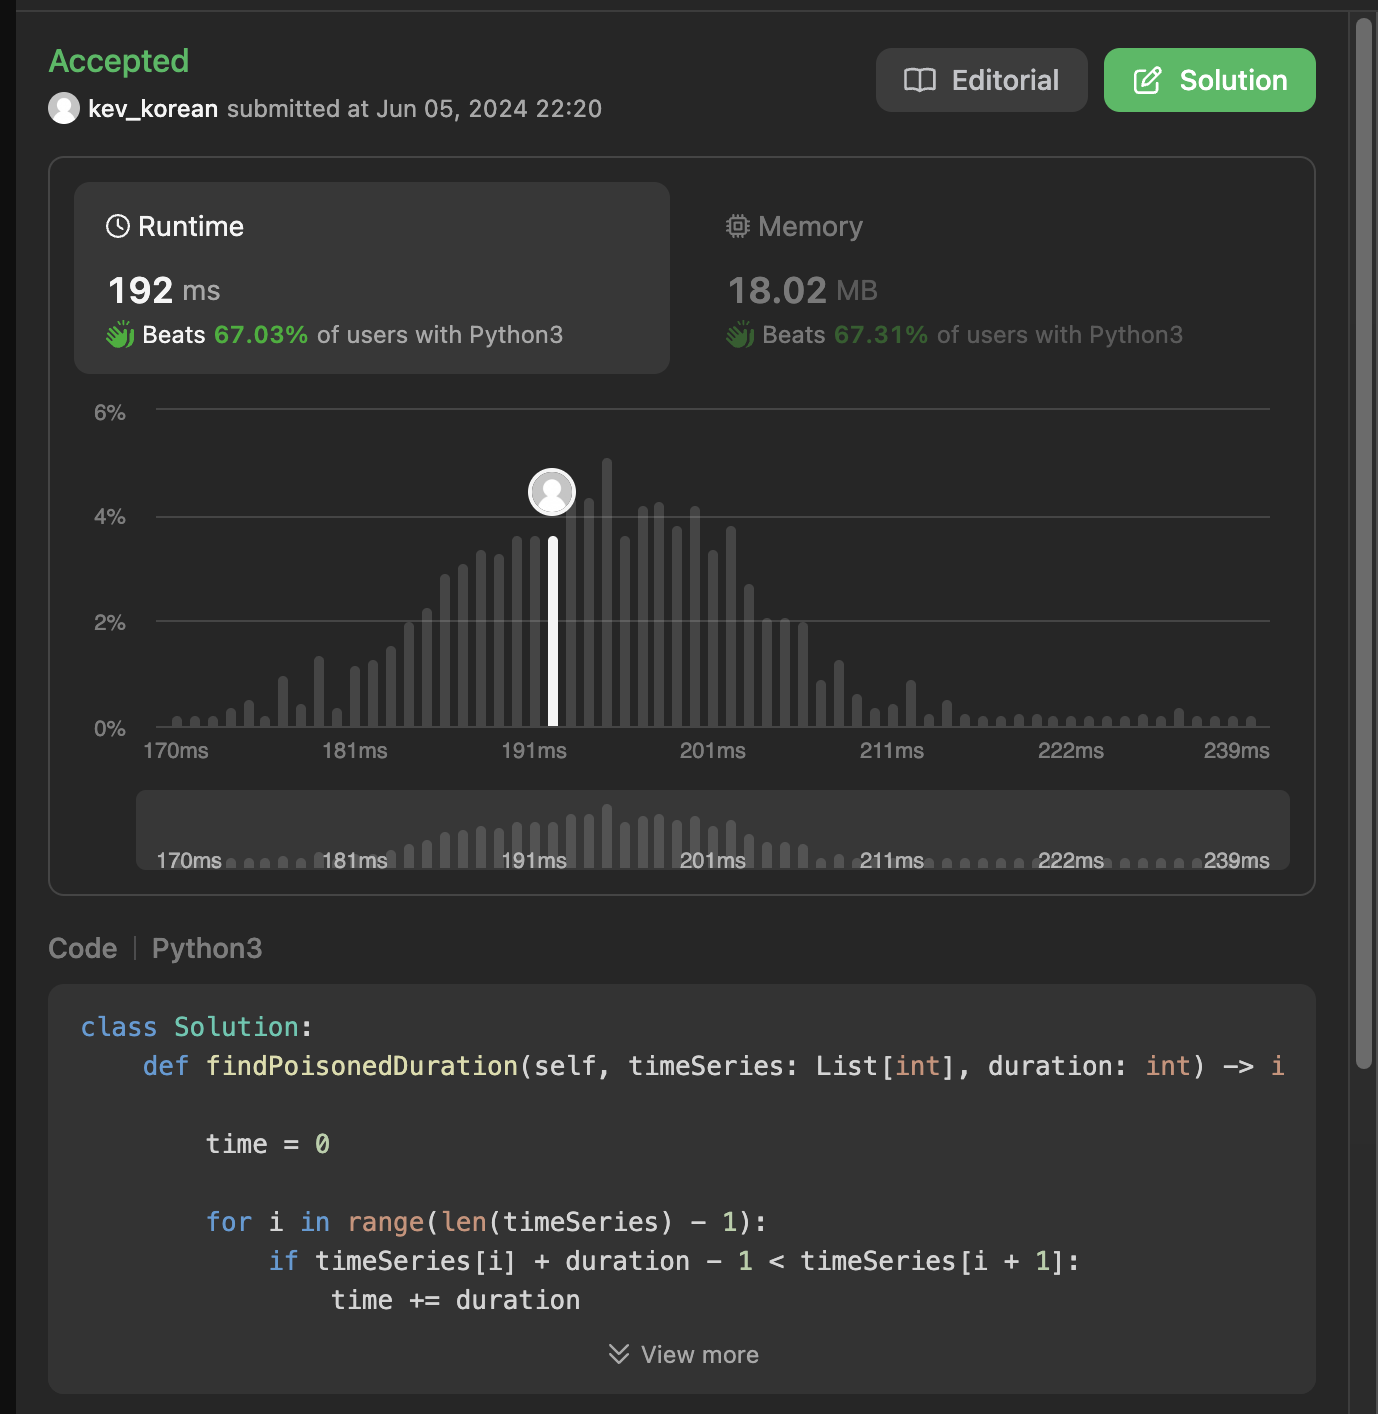
Task: Click the 'for i in range' code line
Action: 486,1222
